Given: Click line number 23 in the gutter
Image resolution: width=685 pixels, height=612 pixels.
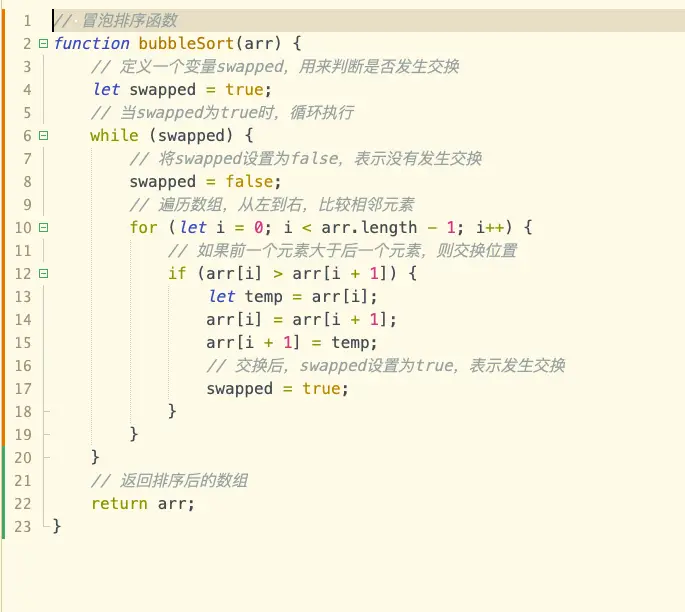Looking at the screenshot, I should click(23, 527).
